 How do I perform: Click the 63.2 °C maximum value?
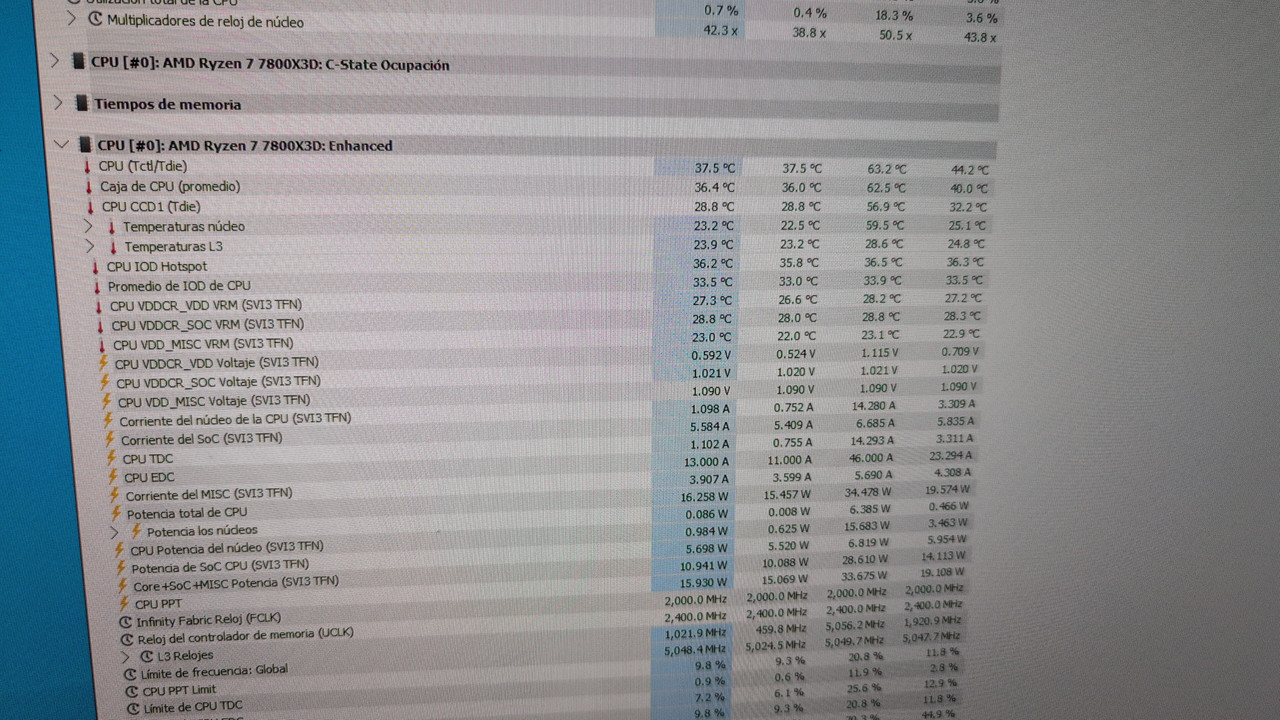click(887, 169)
